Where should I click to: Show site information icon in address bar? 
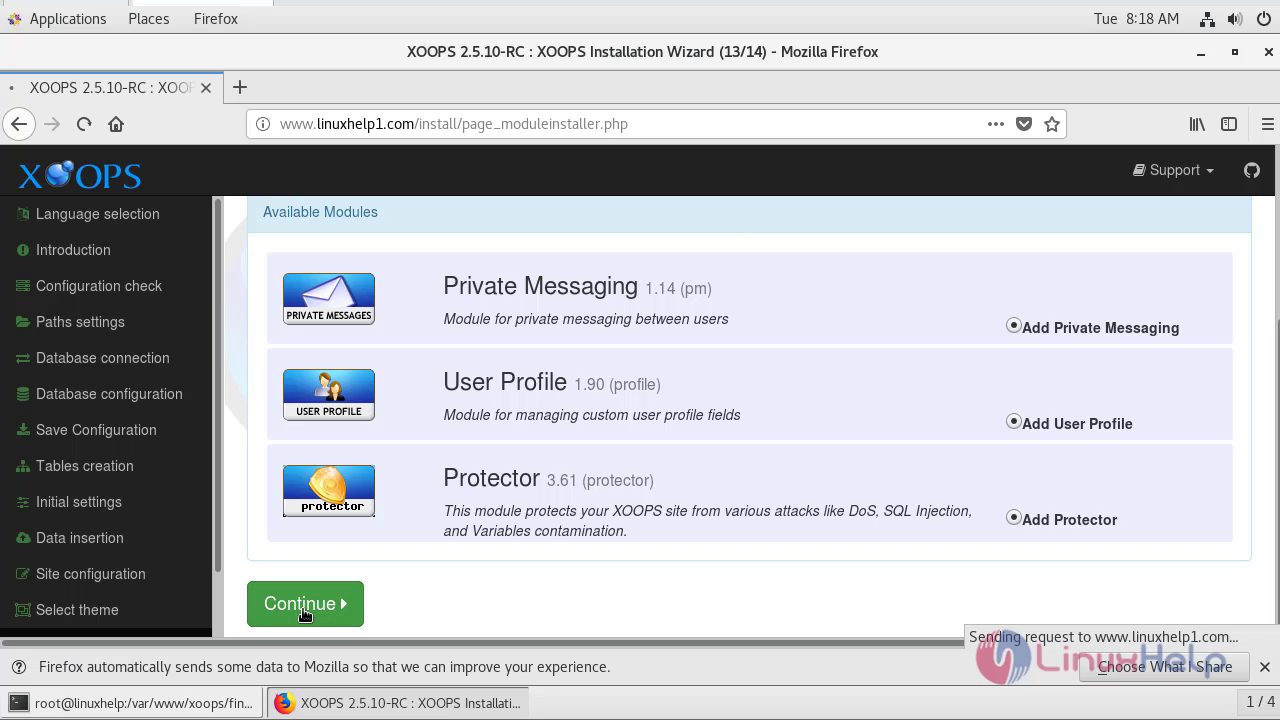tap(263, 124)
